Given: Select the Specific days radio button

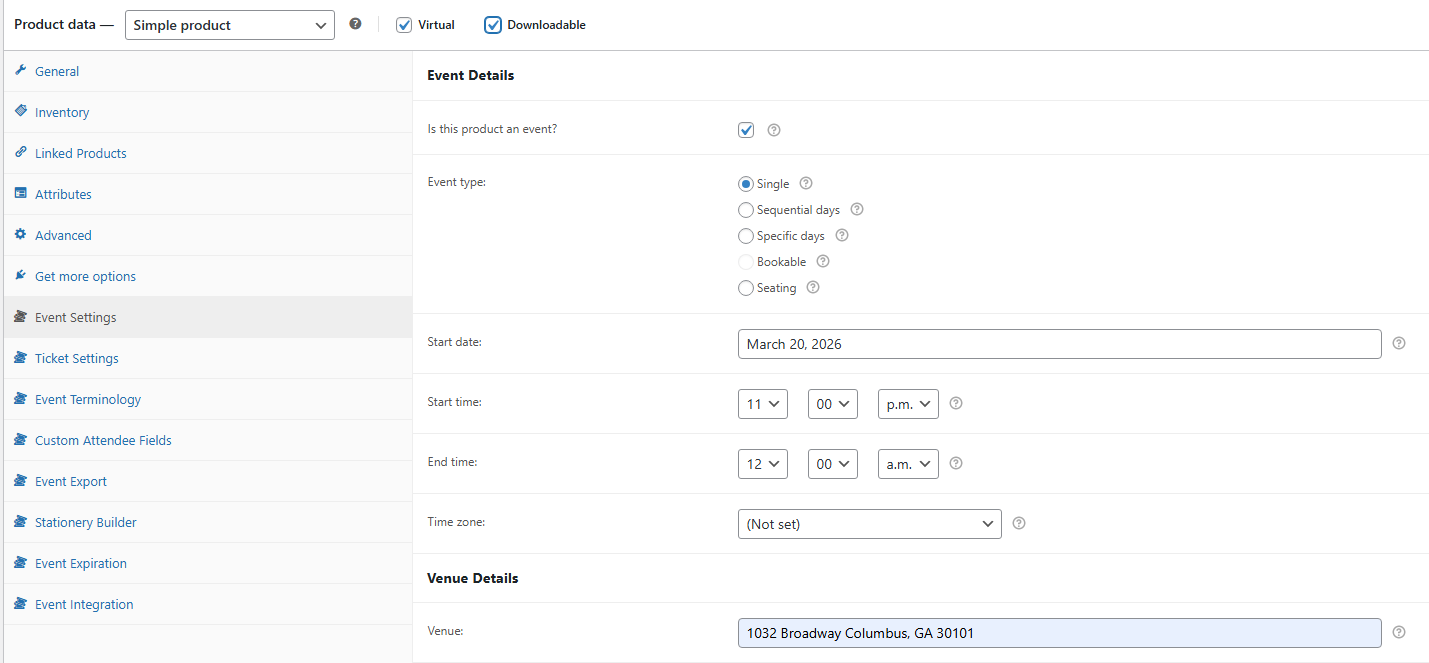Looking at the screenshot, I should (x=745, y=236).
